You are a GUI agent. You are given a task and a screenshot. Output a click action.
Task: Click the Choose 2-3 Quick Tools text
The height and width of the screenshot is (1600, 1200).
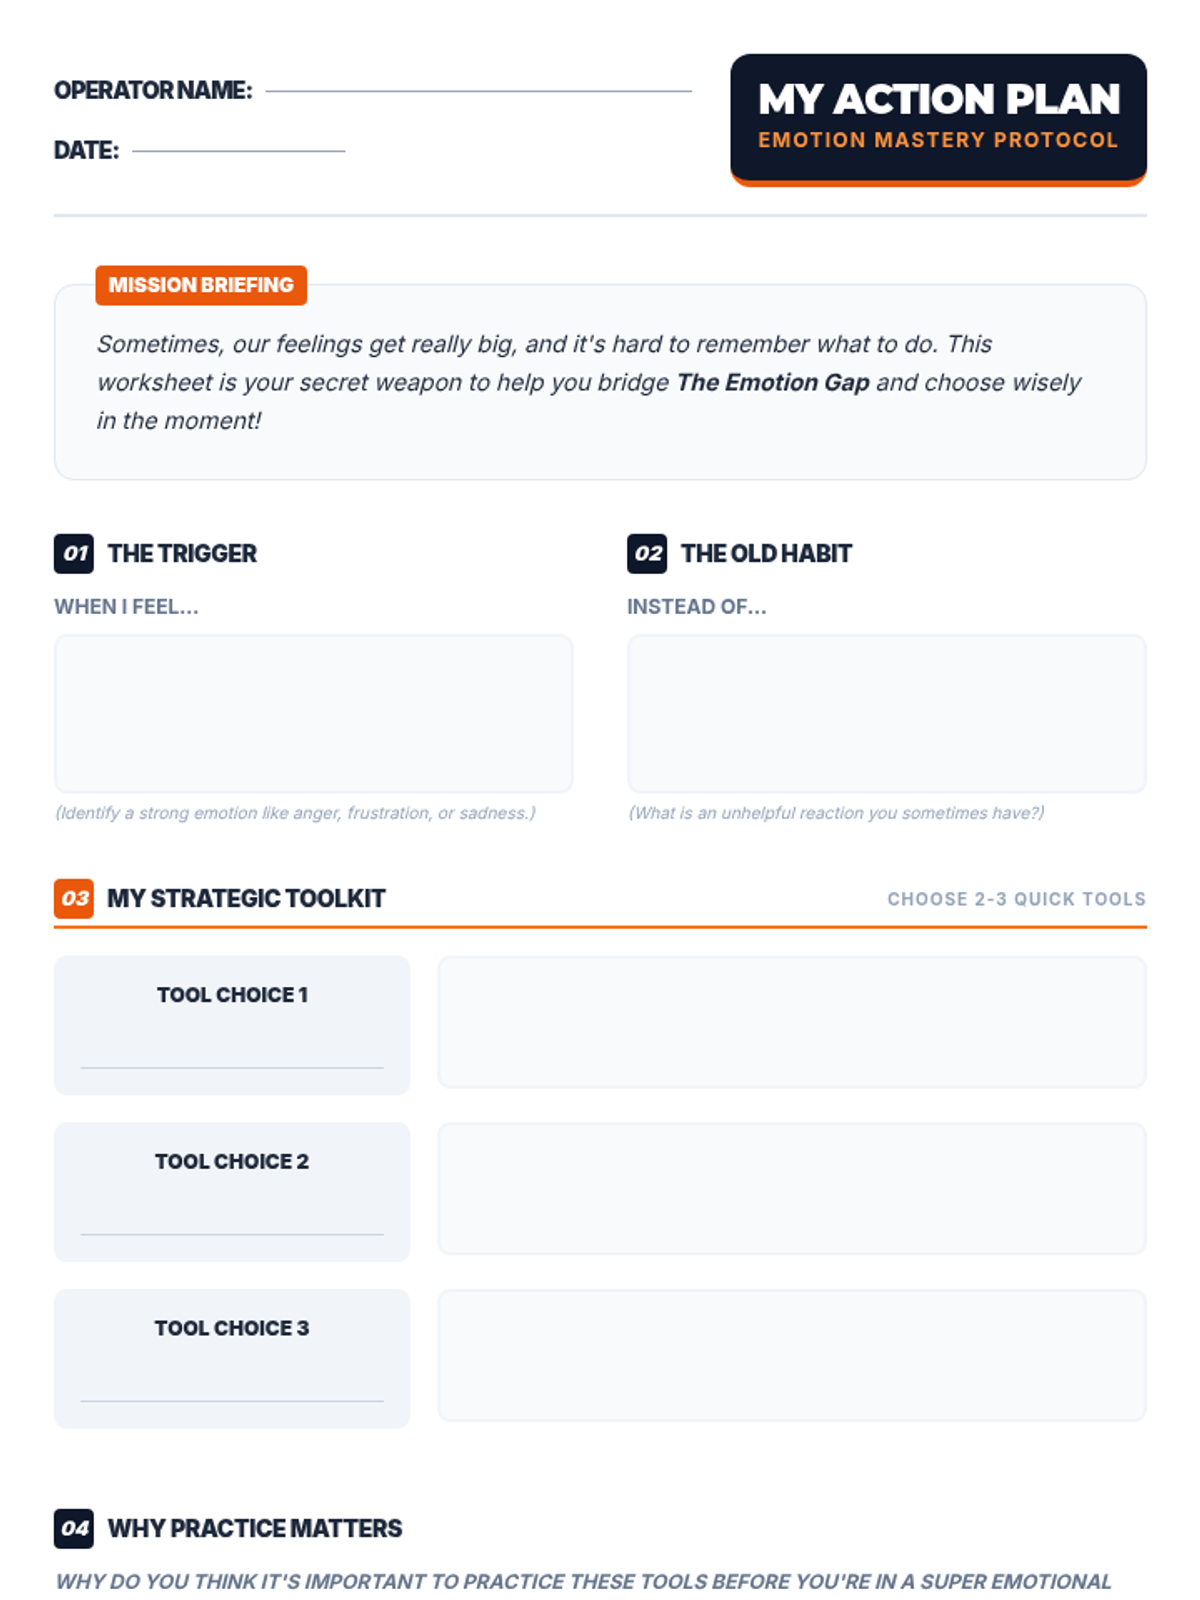tap(1016, 899)
